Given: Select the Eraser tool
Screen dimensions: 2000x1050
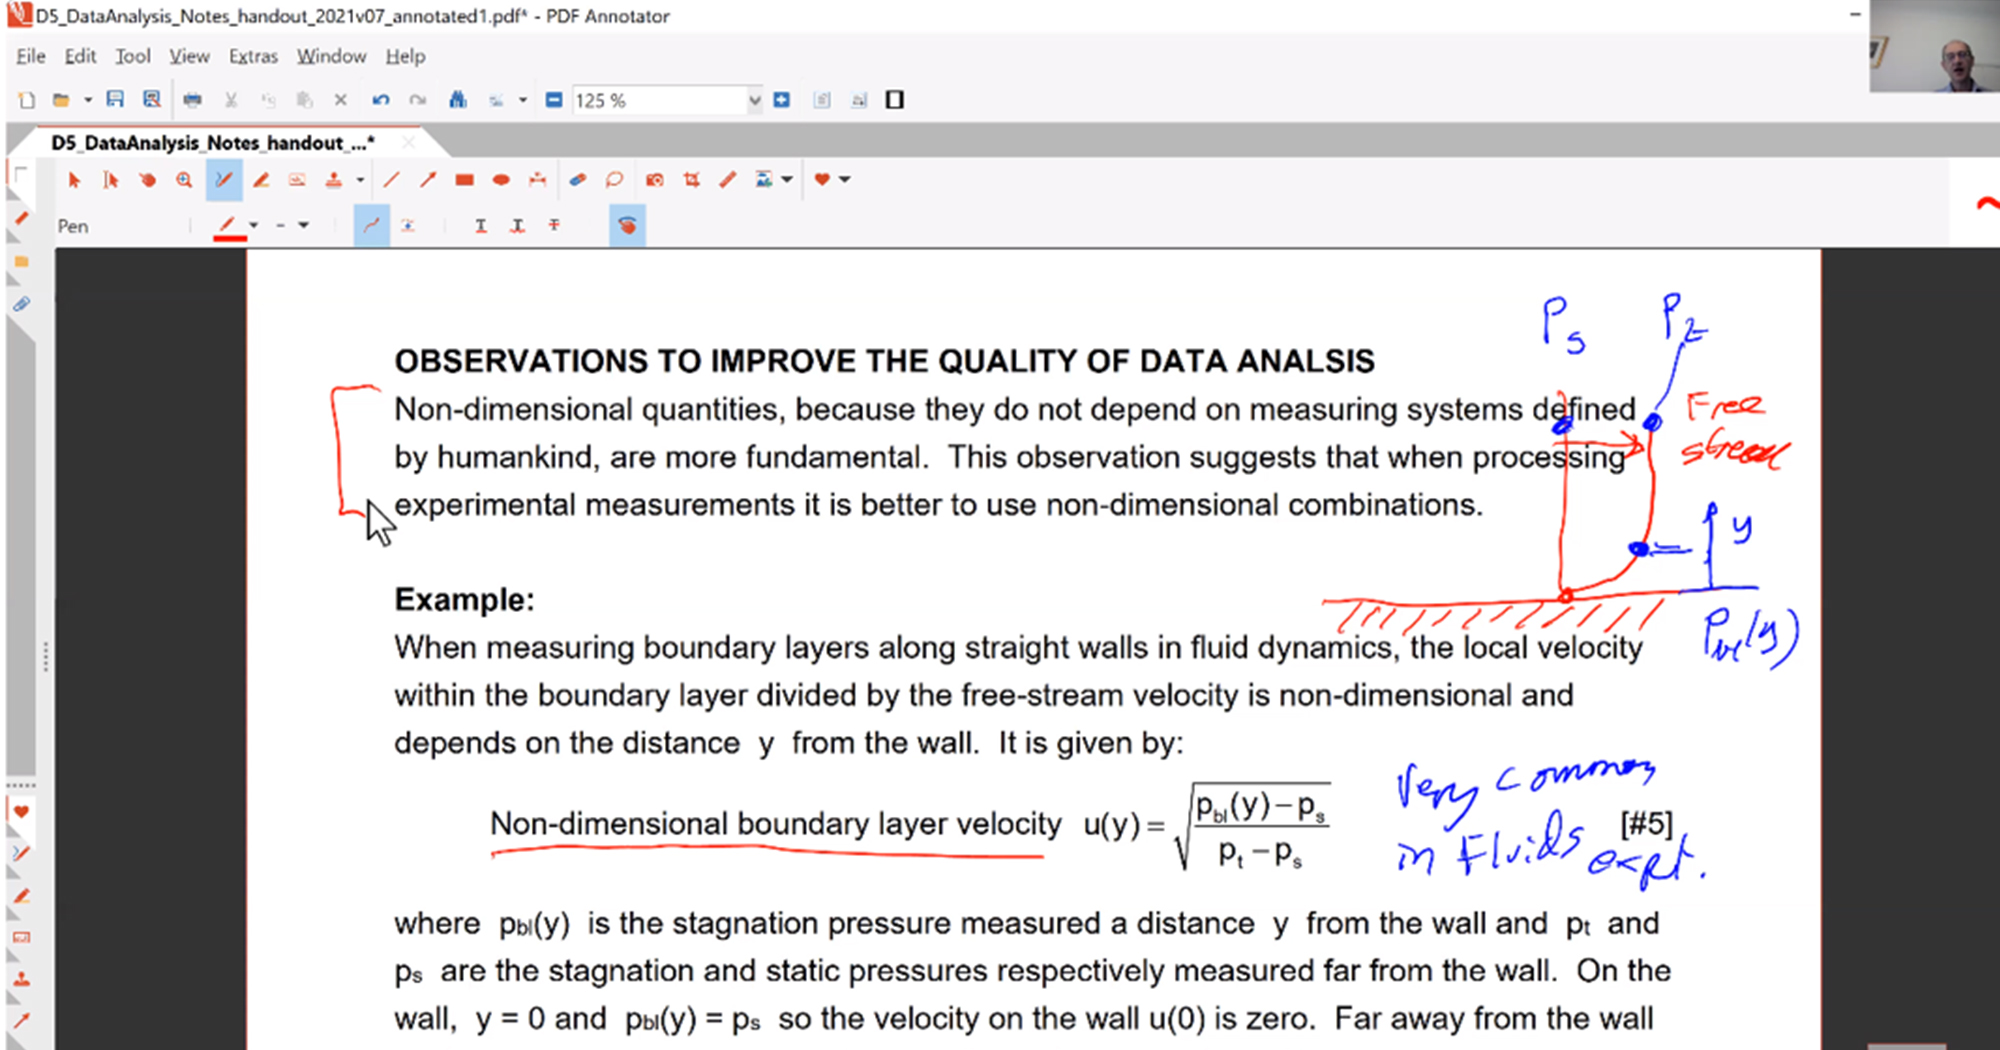Looking at the screenshot, I should 577,180.
